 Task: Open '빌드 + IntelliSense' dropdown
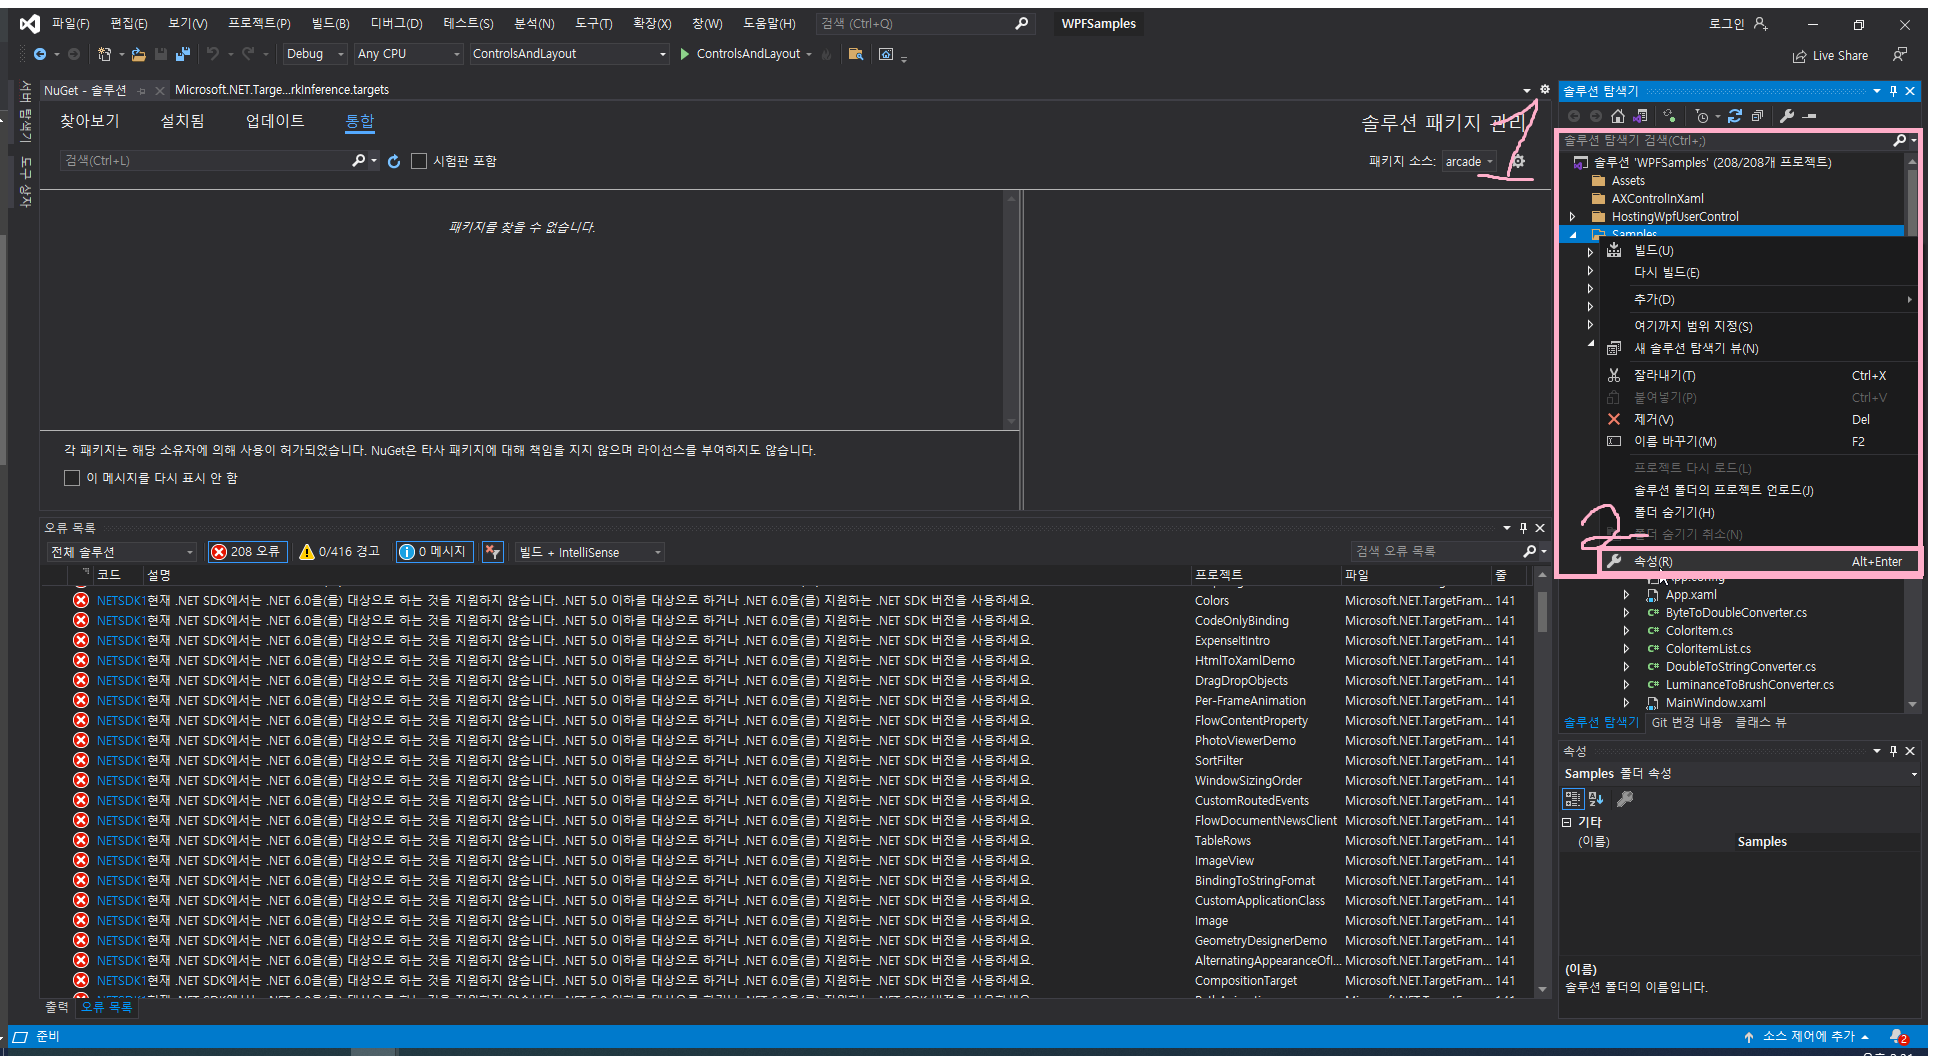(x=589, y=552)
